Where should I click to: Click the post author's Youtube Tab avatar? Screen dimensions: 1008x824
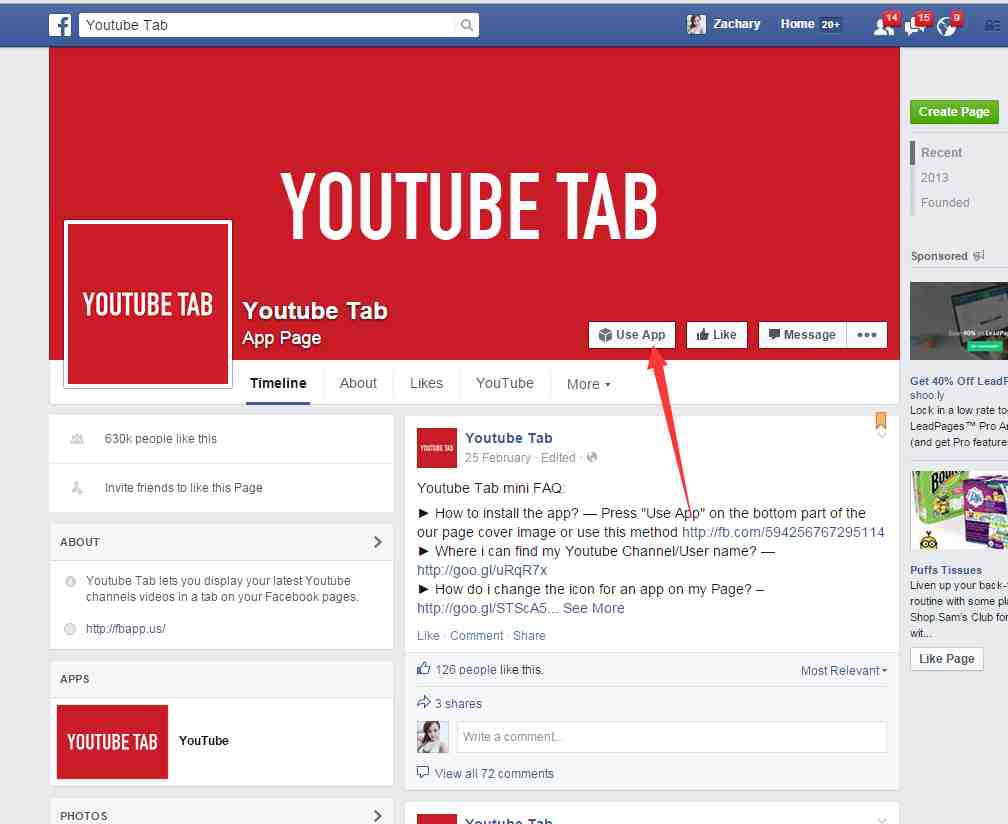436,447
